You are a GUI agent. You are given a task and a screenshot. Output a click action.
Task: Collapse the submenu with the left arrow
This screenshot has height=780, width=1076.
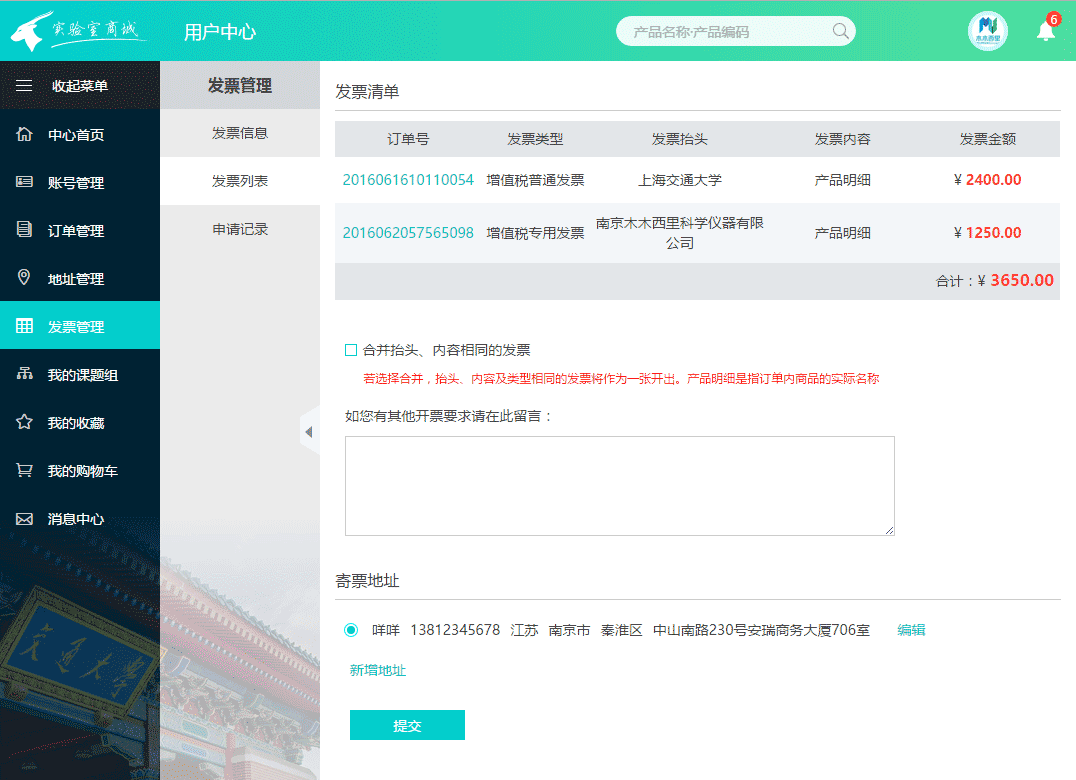tap(309, 432)
